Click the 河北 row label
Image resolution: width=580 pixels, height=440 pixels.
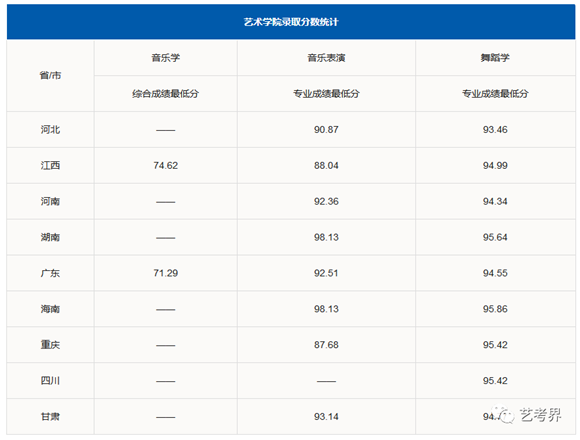[x=50, y=129]
